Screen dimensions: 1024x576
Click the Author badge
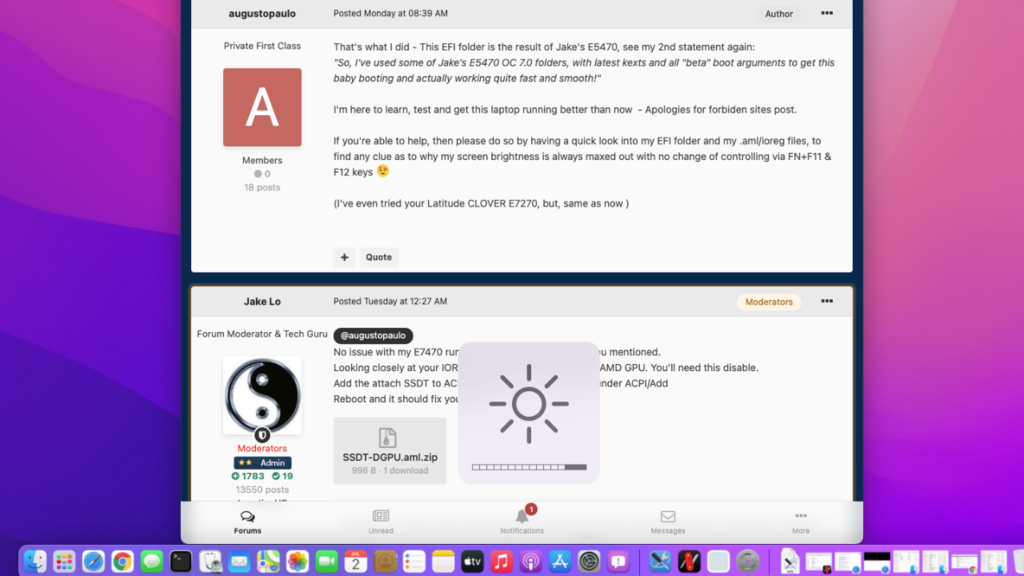778,14
